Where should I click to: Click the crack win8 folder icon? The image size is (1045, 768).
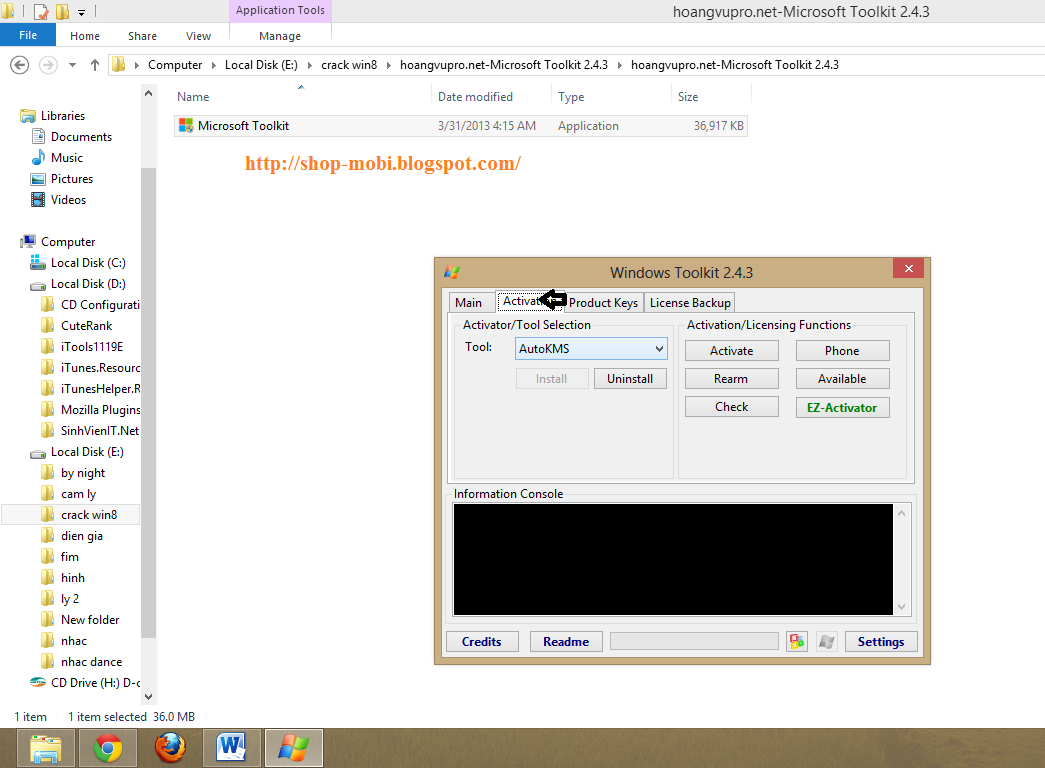tap(47, 514)
